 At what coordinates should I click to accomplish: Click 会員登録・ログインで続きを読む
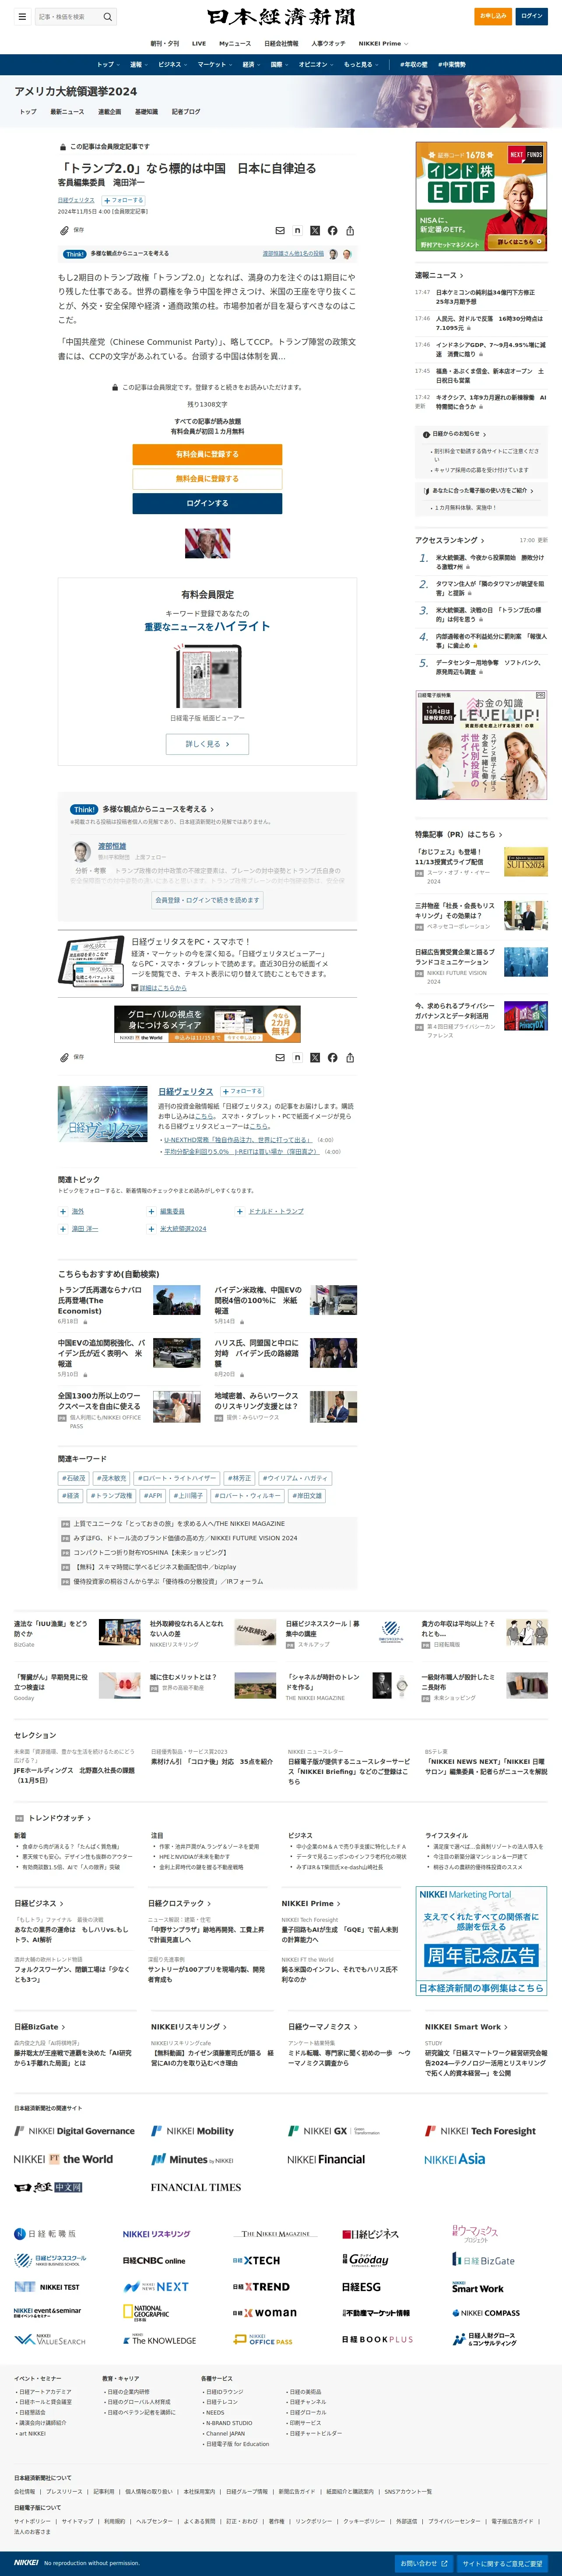[x=207, y=900]
